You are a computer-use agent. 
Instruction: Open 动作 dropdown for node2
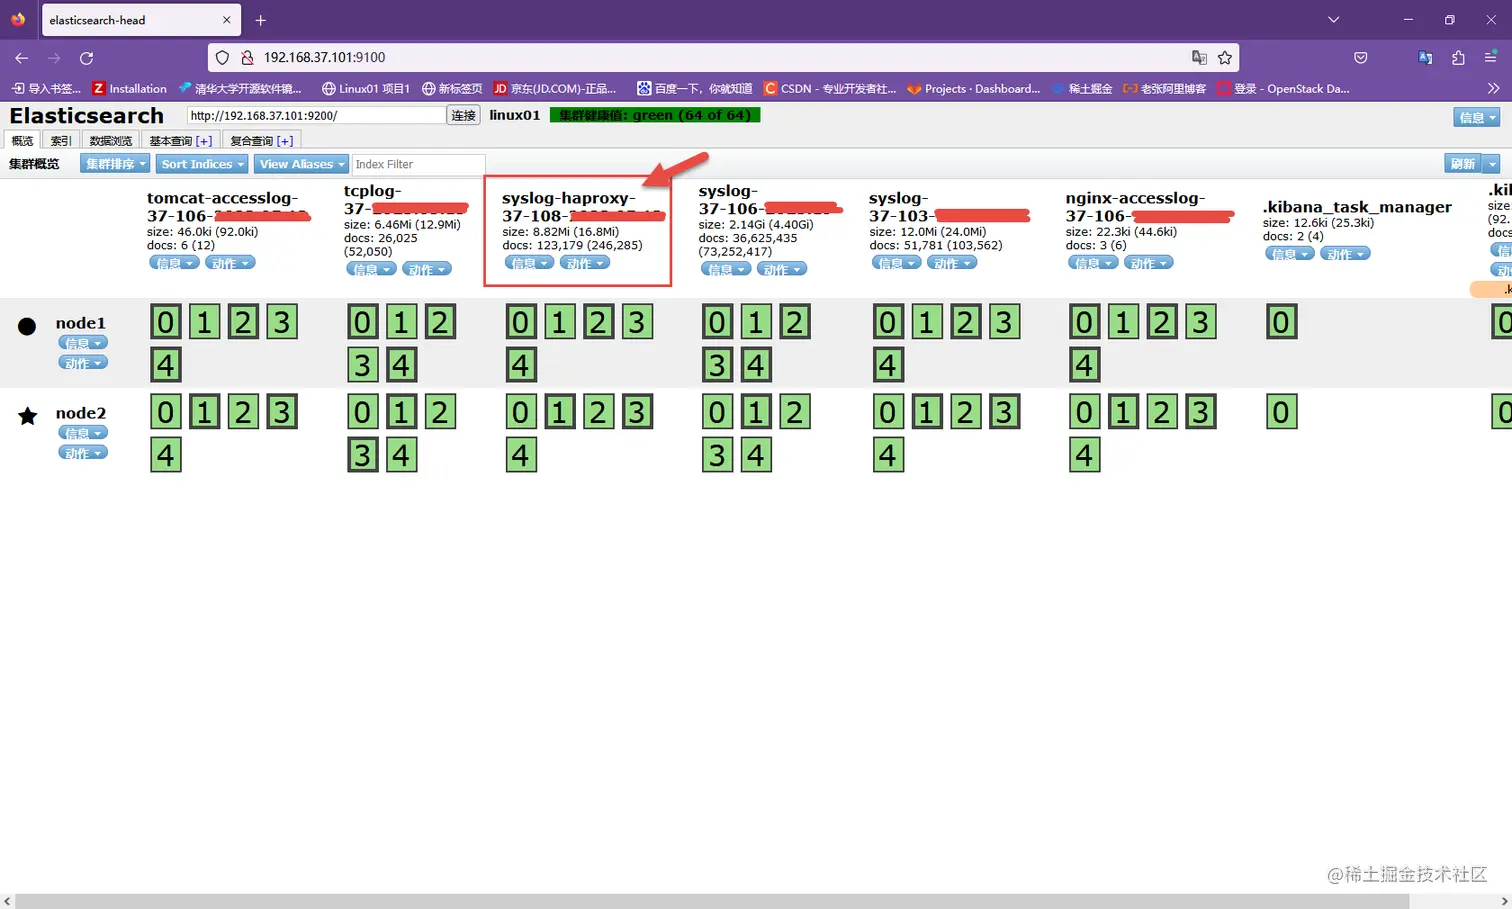click(83, 453)
